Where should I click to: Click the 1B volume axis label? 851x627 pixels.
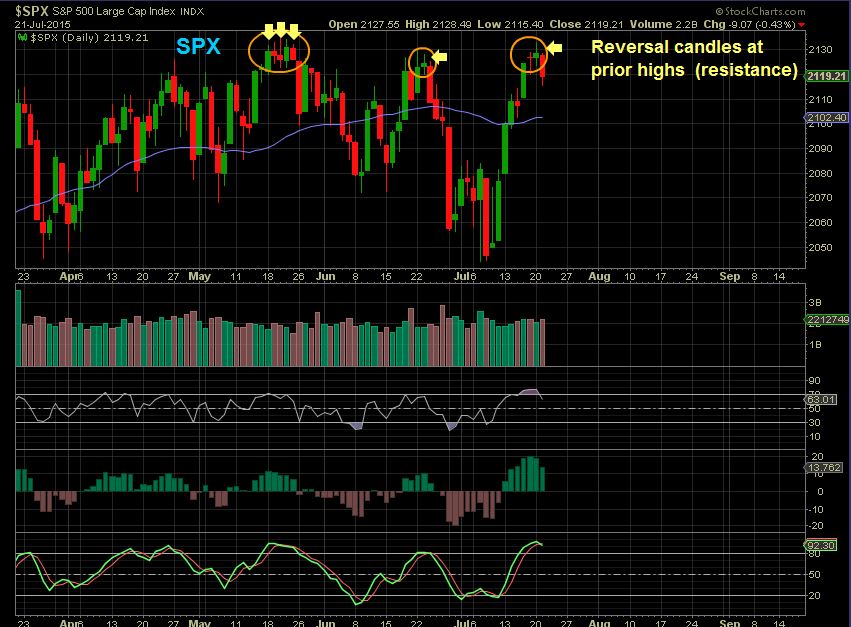[x=815, y=345]
